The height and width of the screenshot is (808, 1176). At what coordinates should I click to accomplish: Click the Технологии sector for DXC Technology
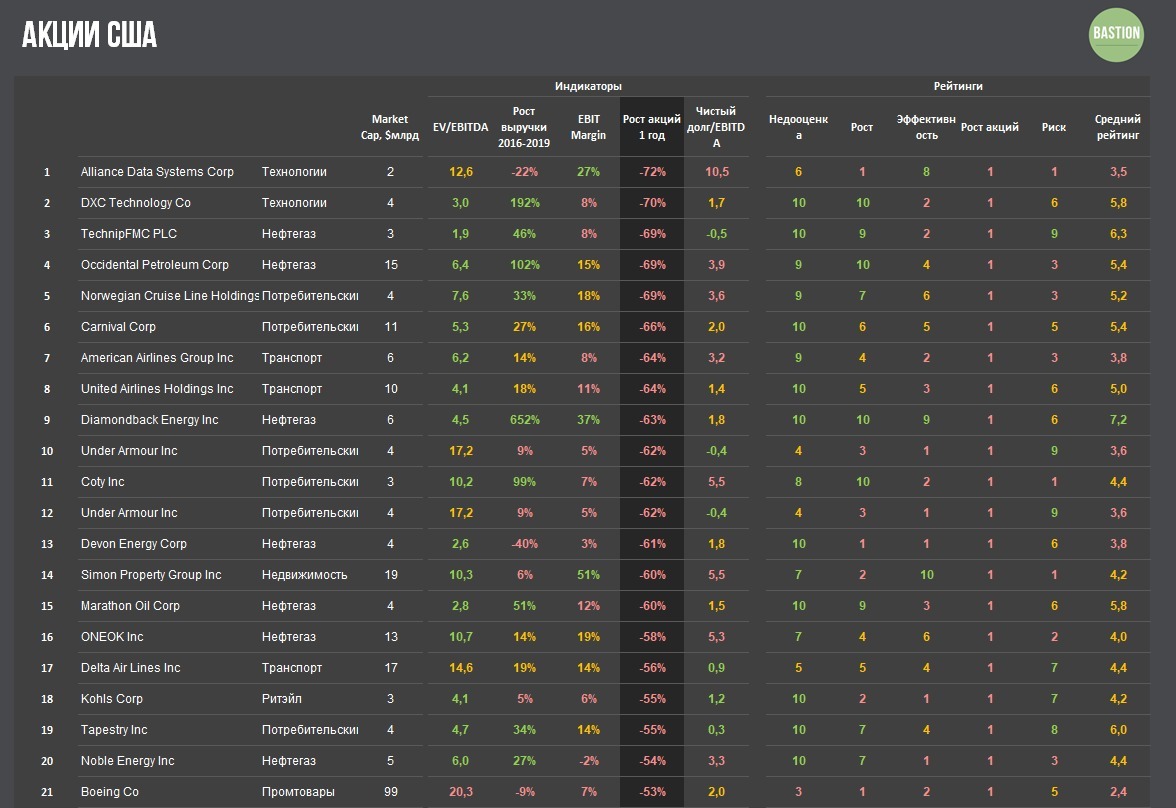(294, 203)
